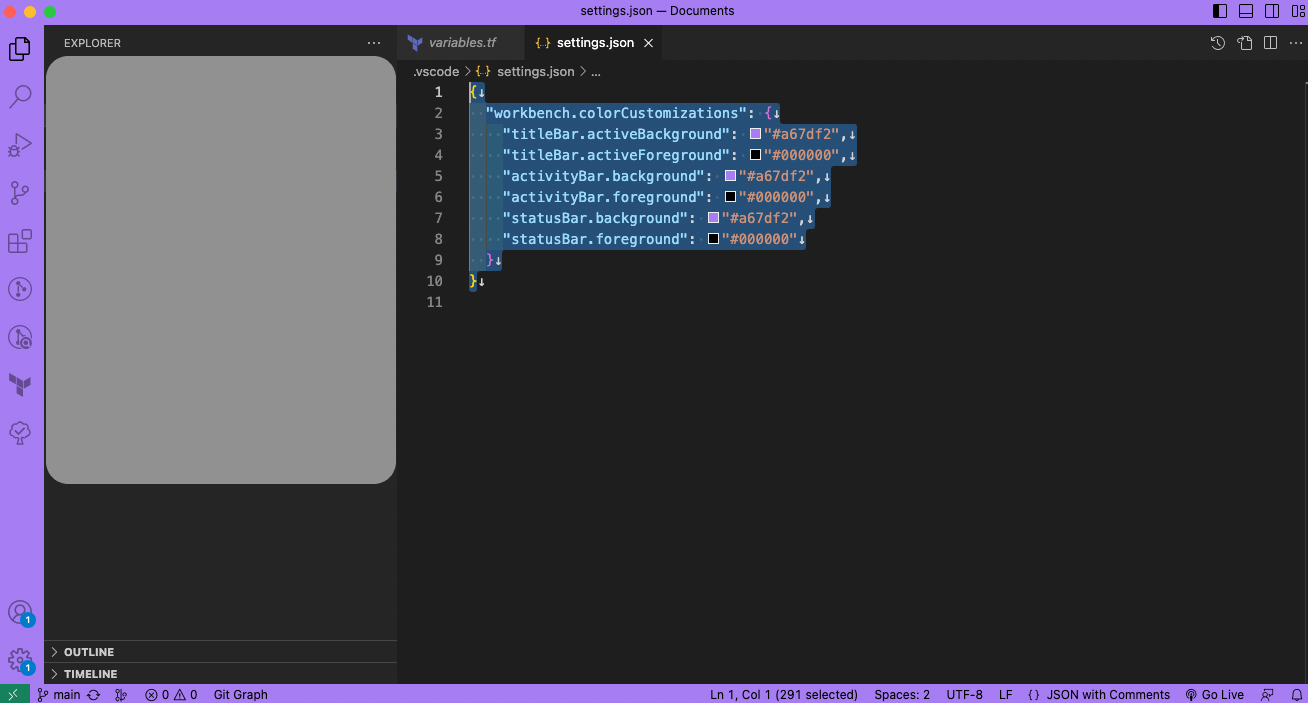Open the Explorer Views and More Actions ellipsis
The width and height of the screenshot is (1308, 703).
point(374,43)
